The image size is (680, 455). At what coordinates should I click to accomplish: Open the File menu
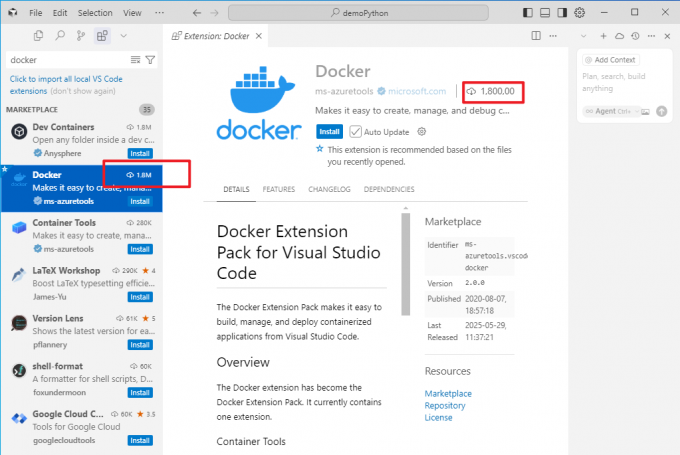click(36, 13)
